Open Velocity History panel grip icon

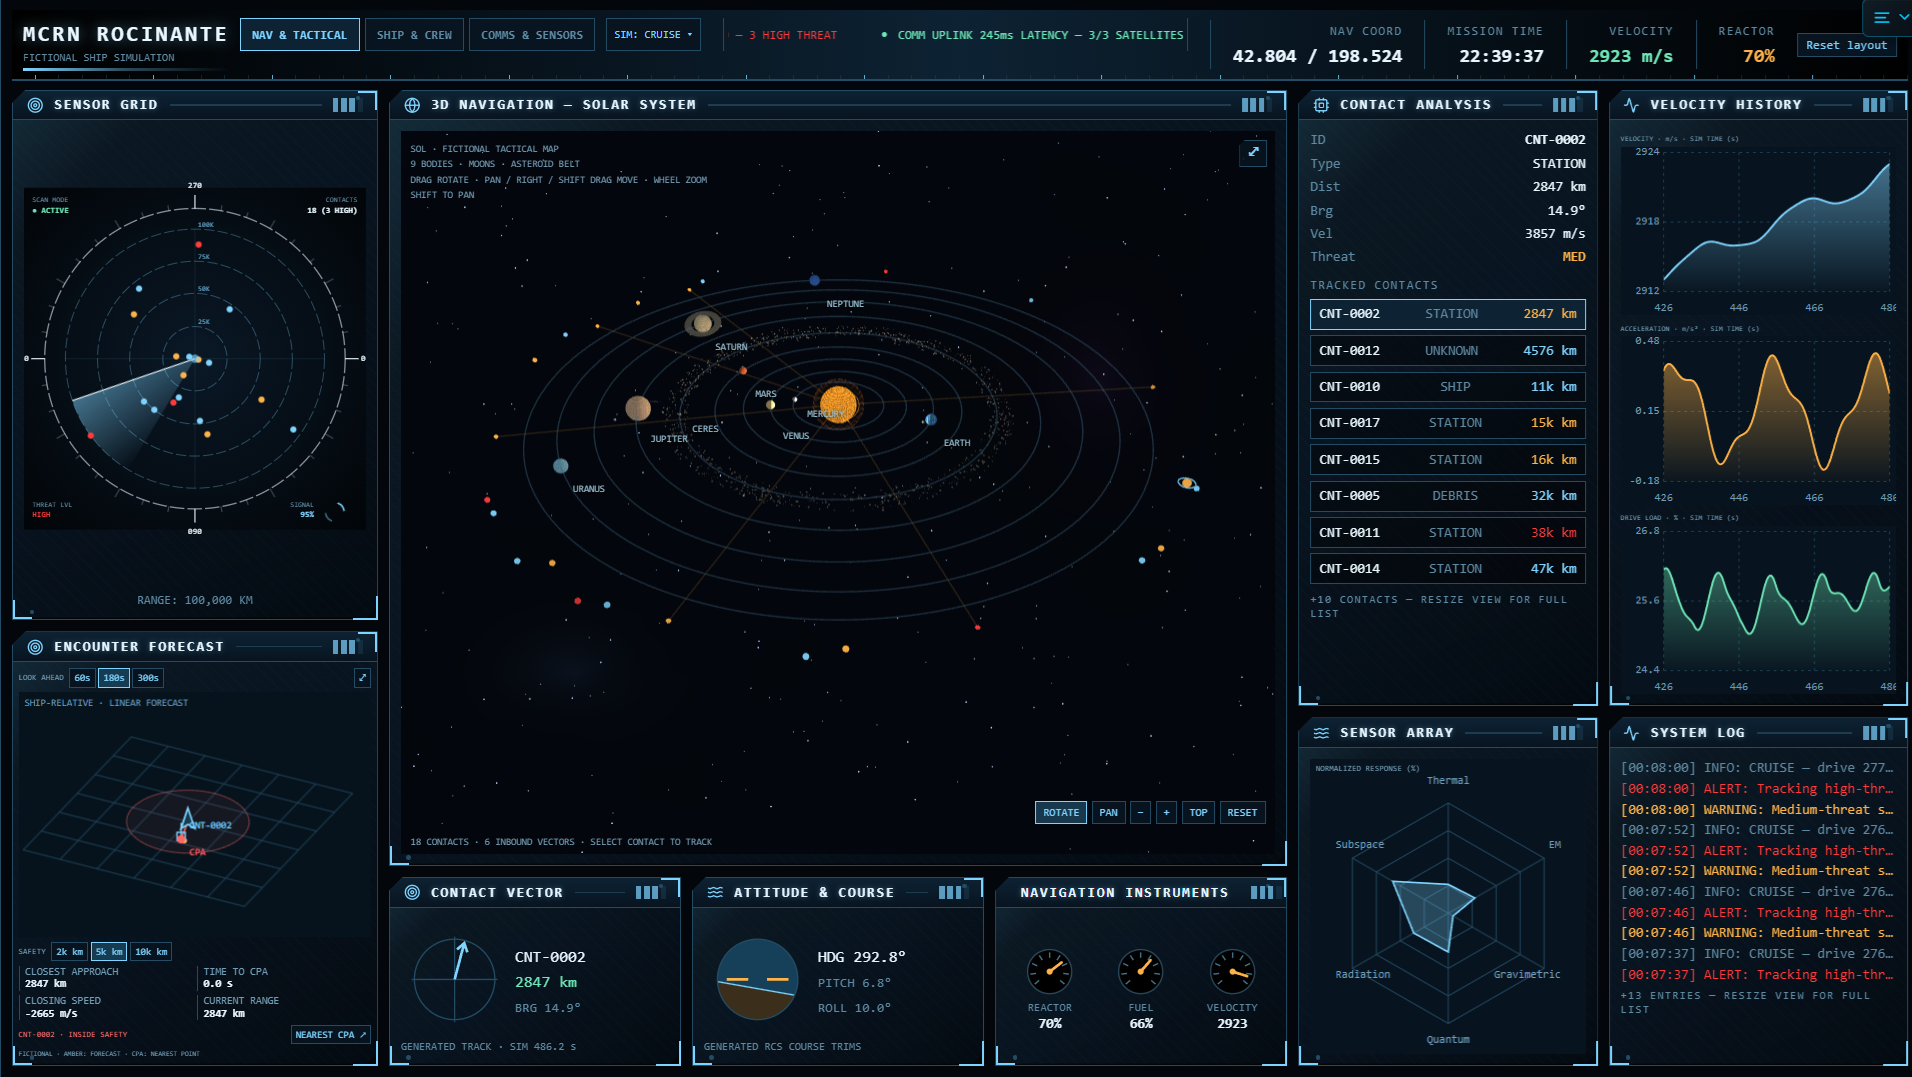(x=1874, y=105)
